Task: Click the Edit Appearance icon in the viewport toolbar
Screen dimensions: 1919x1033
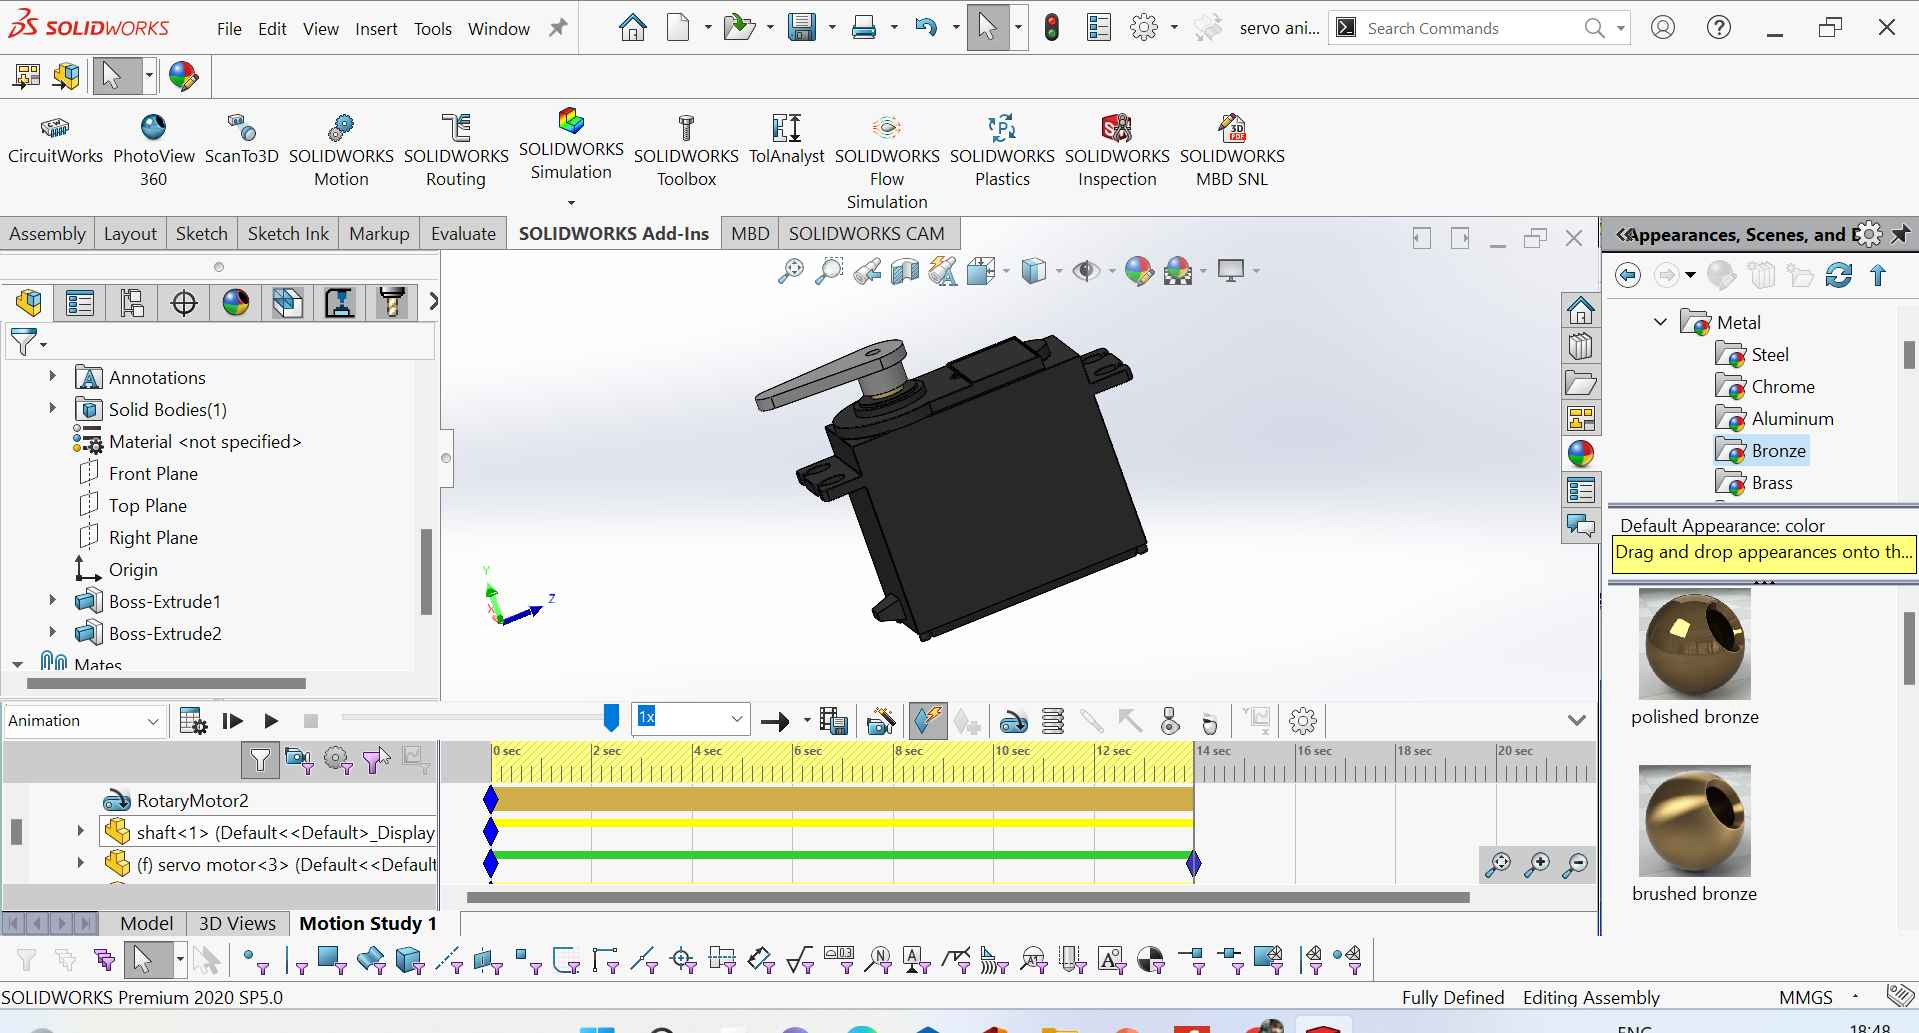Action: click(1139, 271)
